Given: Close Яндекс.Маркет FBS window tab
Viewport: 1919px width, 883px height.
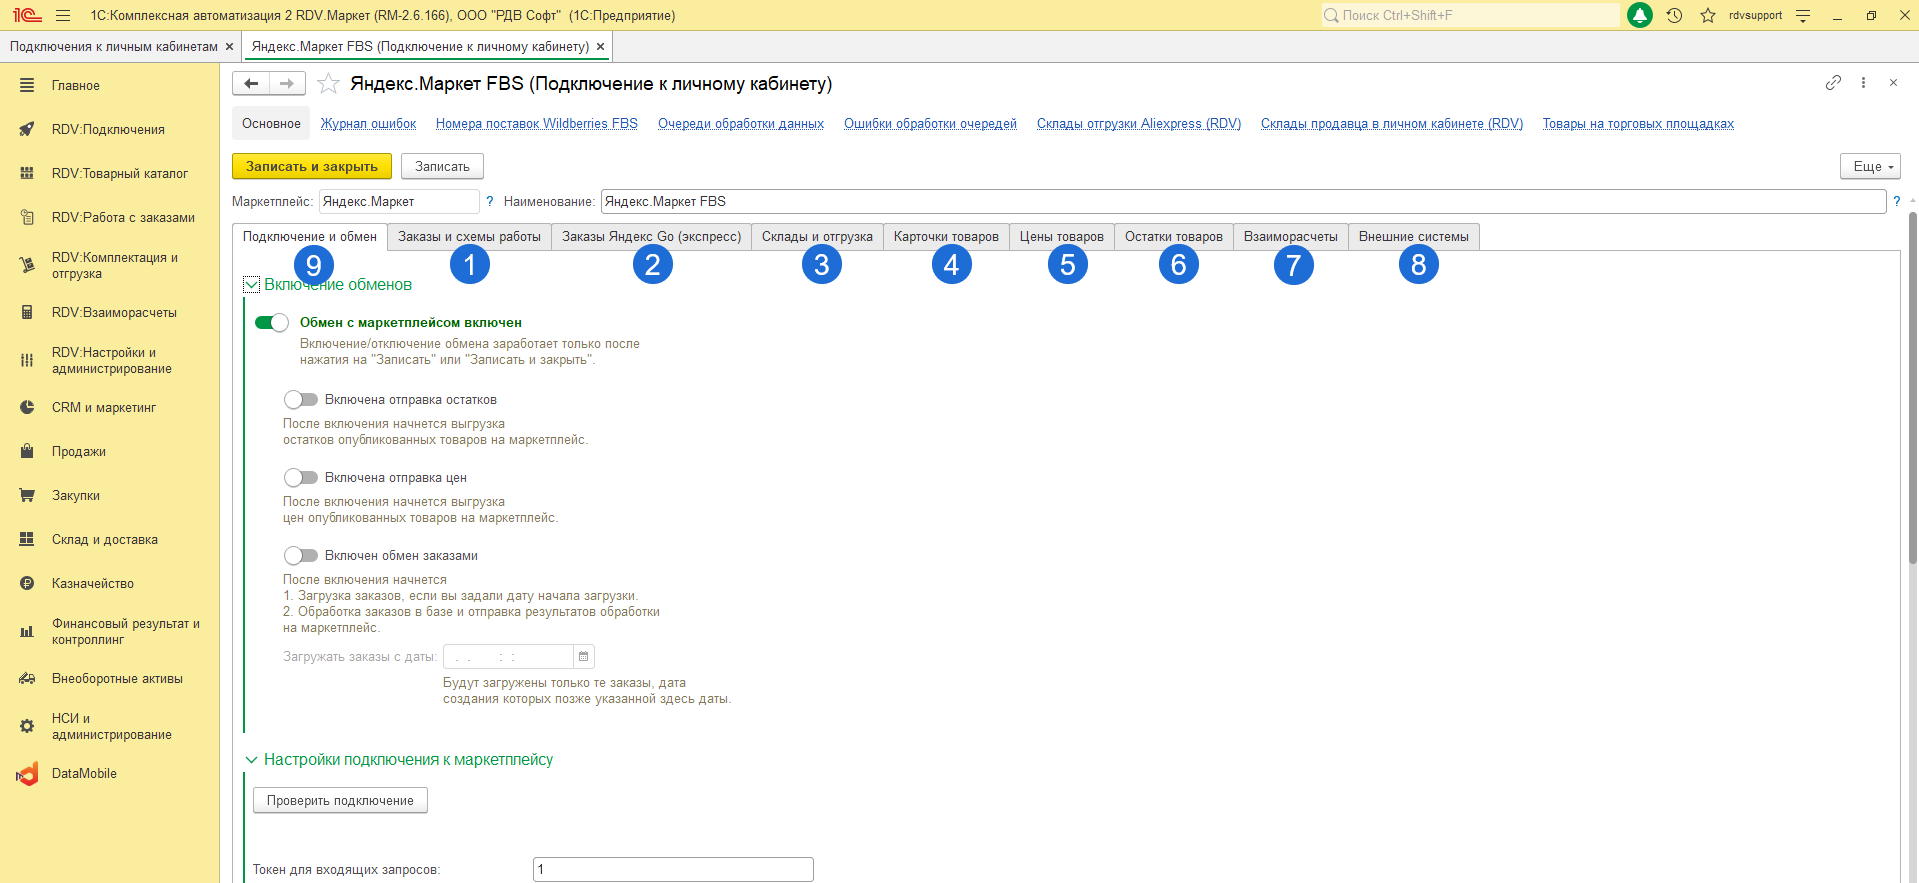Looking at the screenshot, I should (x=600, y=47).
